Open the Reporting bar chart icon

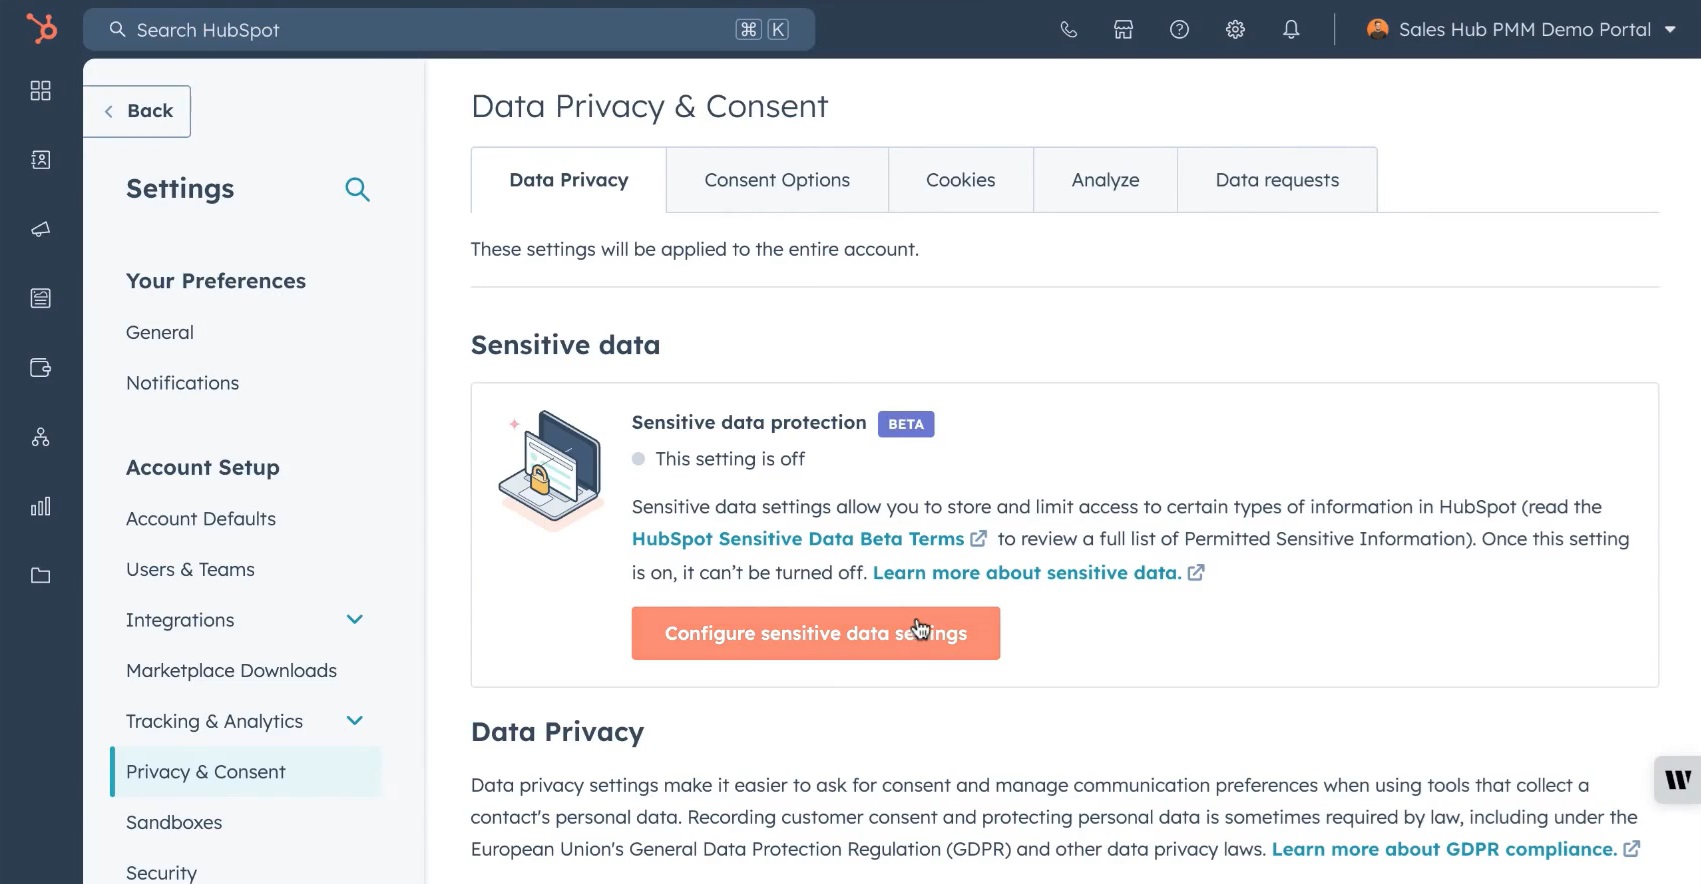[x=40, y=506]
